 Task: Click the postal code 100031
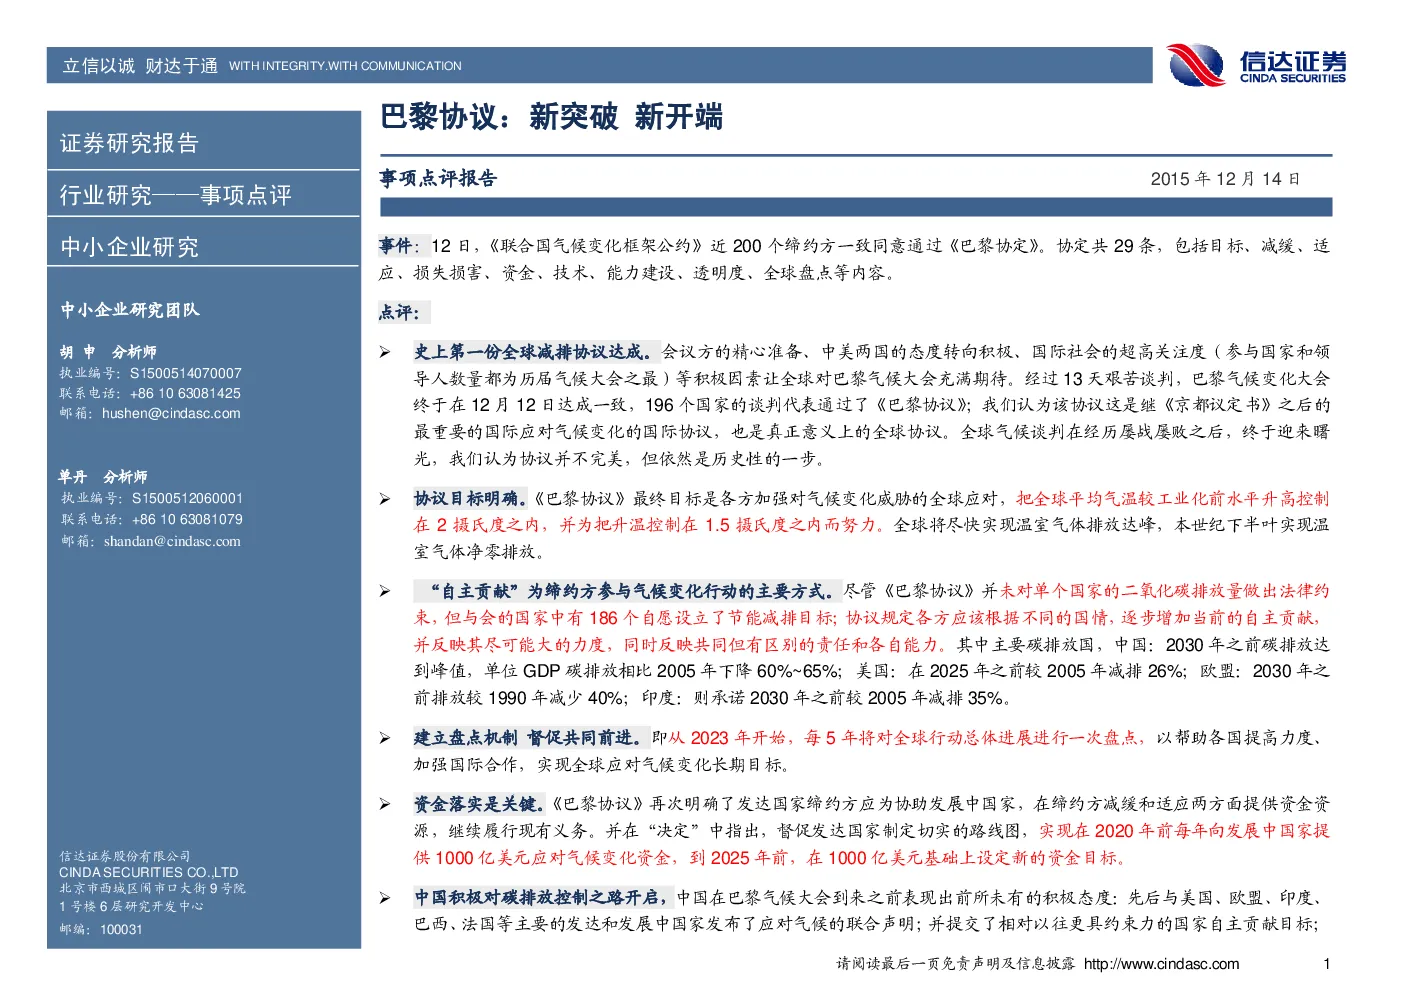pyautogui.click(x=121, y=929)
